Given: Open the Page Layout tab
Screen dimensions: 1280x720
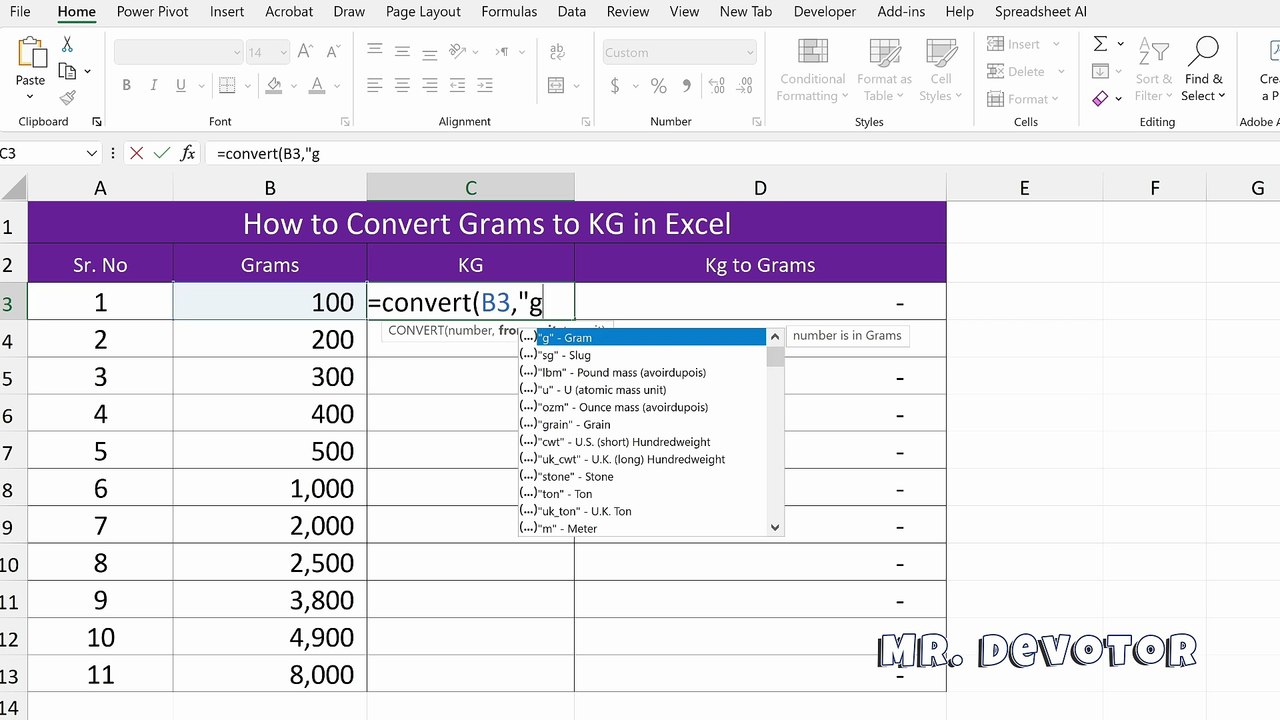Looking at the screenshot, I should pos(423,12).
